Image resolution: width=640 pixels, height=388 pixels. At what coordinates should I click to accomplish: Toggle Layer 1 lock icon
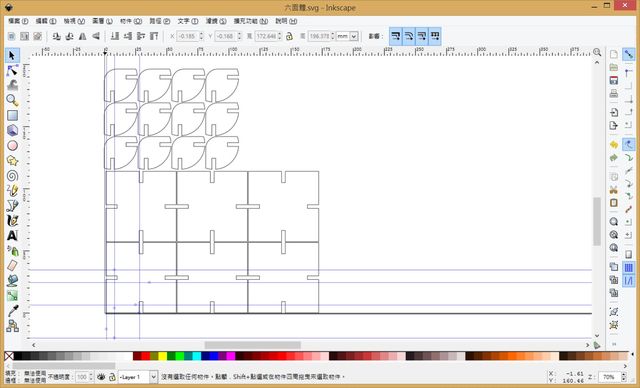(x=112, y=377)
